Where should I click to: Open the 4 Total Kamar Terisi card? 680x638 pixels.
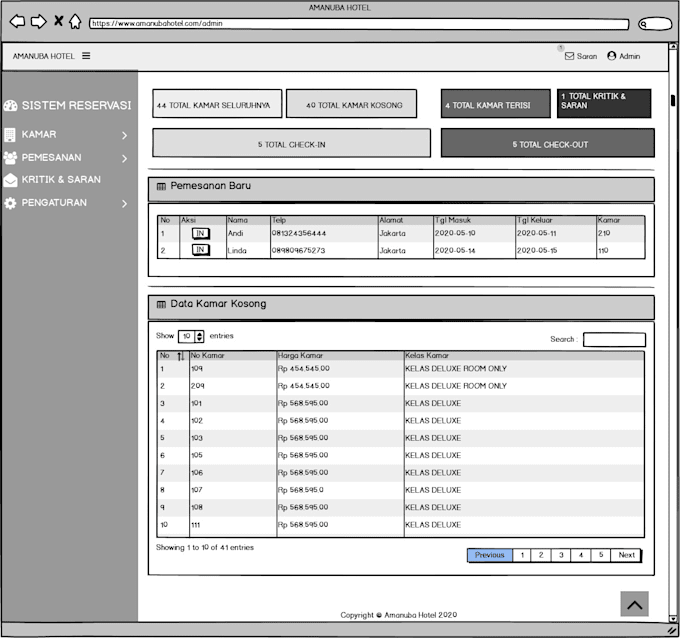coord(496,104)
